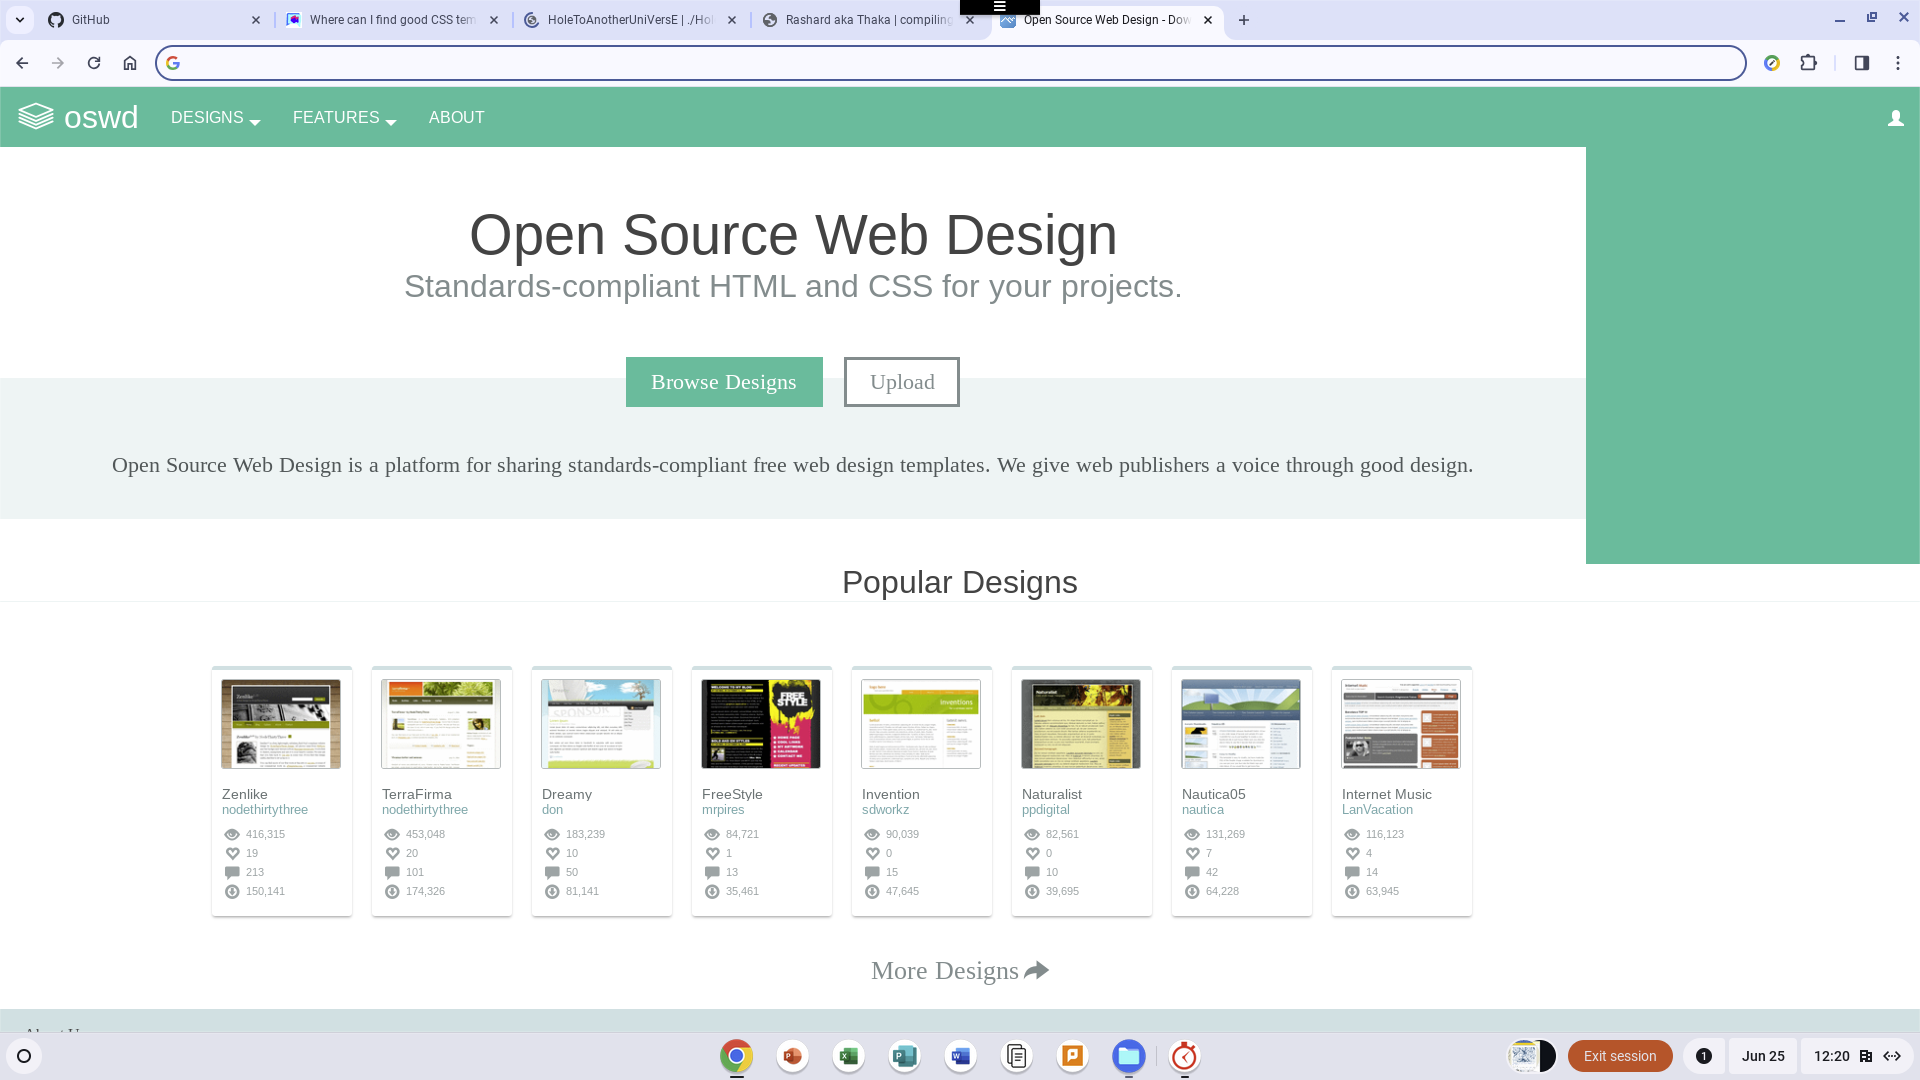Open the Extensions puzzle icon
The width and height of the screenshot is (1920, 1080).
click(x=1808, y=63)
